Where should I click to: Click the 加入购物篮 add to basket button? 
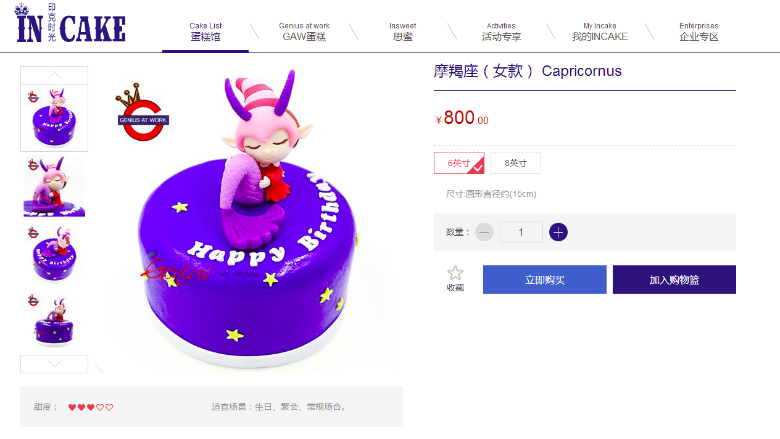pos(674,279)
